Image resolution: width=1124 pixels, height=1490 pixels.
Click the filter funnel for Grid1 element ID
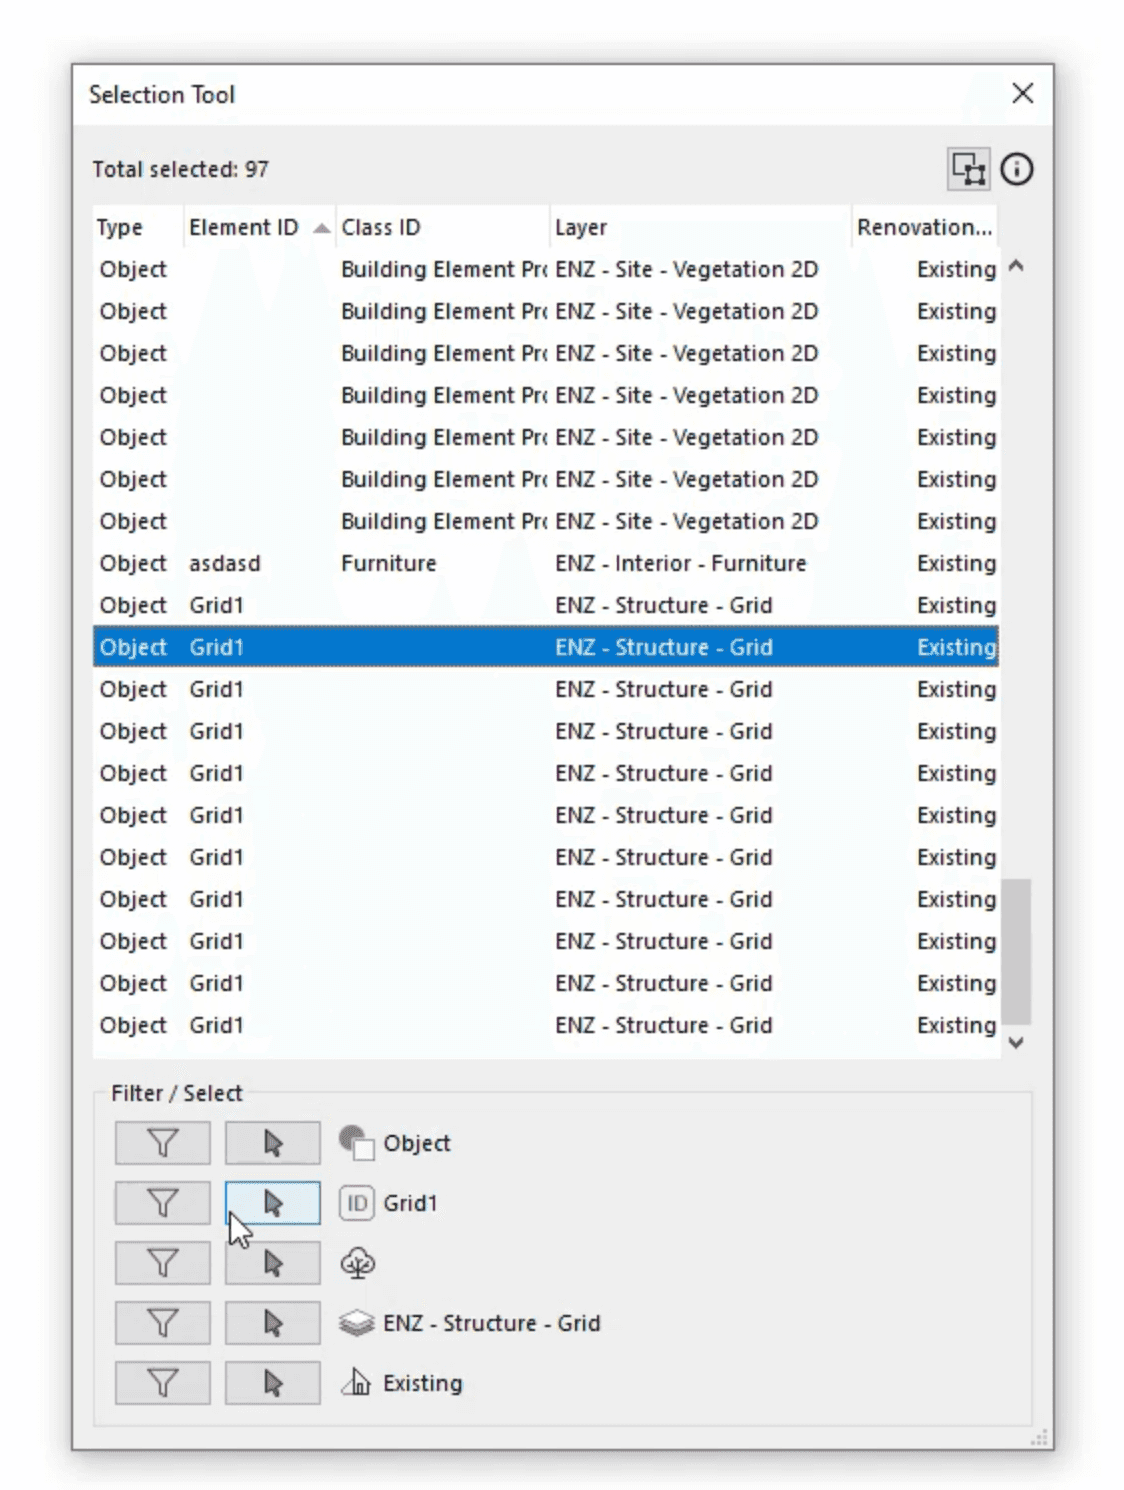tap(161, 1202)
